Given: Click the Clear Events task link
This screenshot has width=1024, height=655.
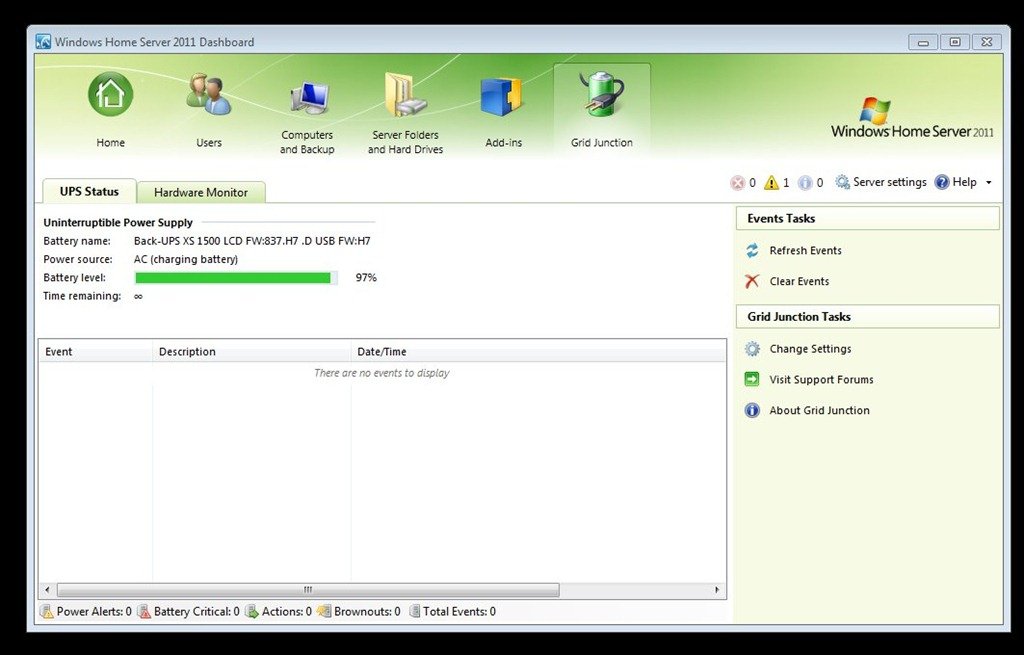Looking at the screenshot, I should pyautogui.click(x=799, y=281).
